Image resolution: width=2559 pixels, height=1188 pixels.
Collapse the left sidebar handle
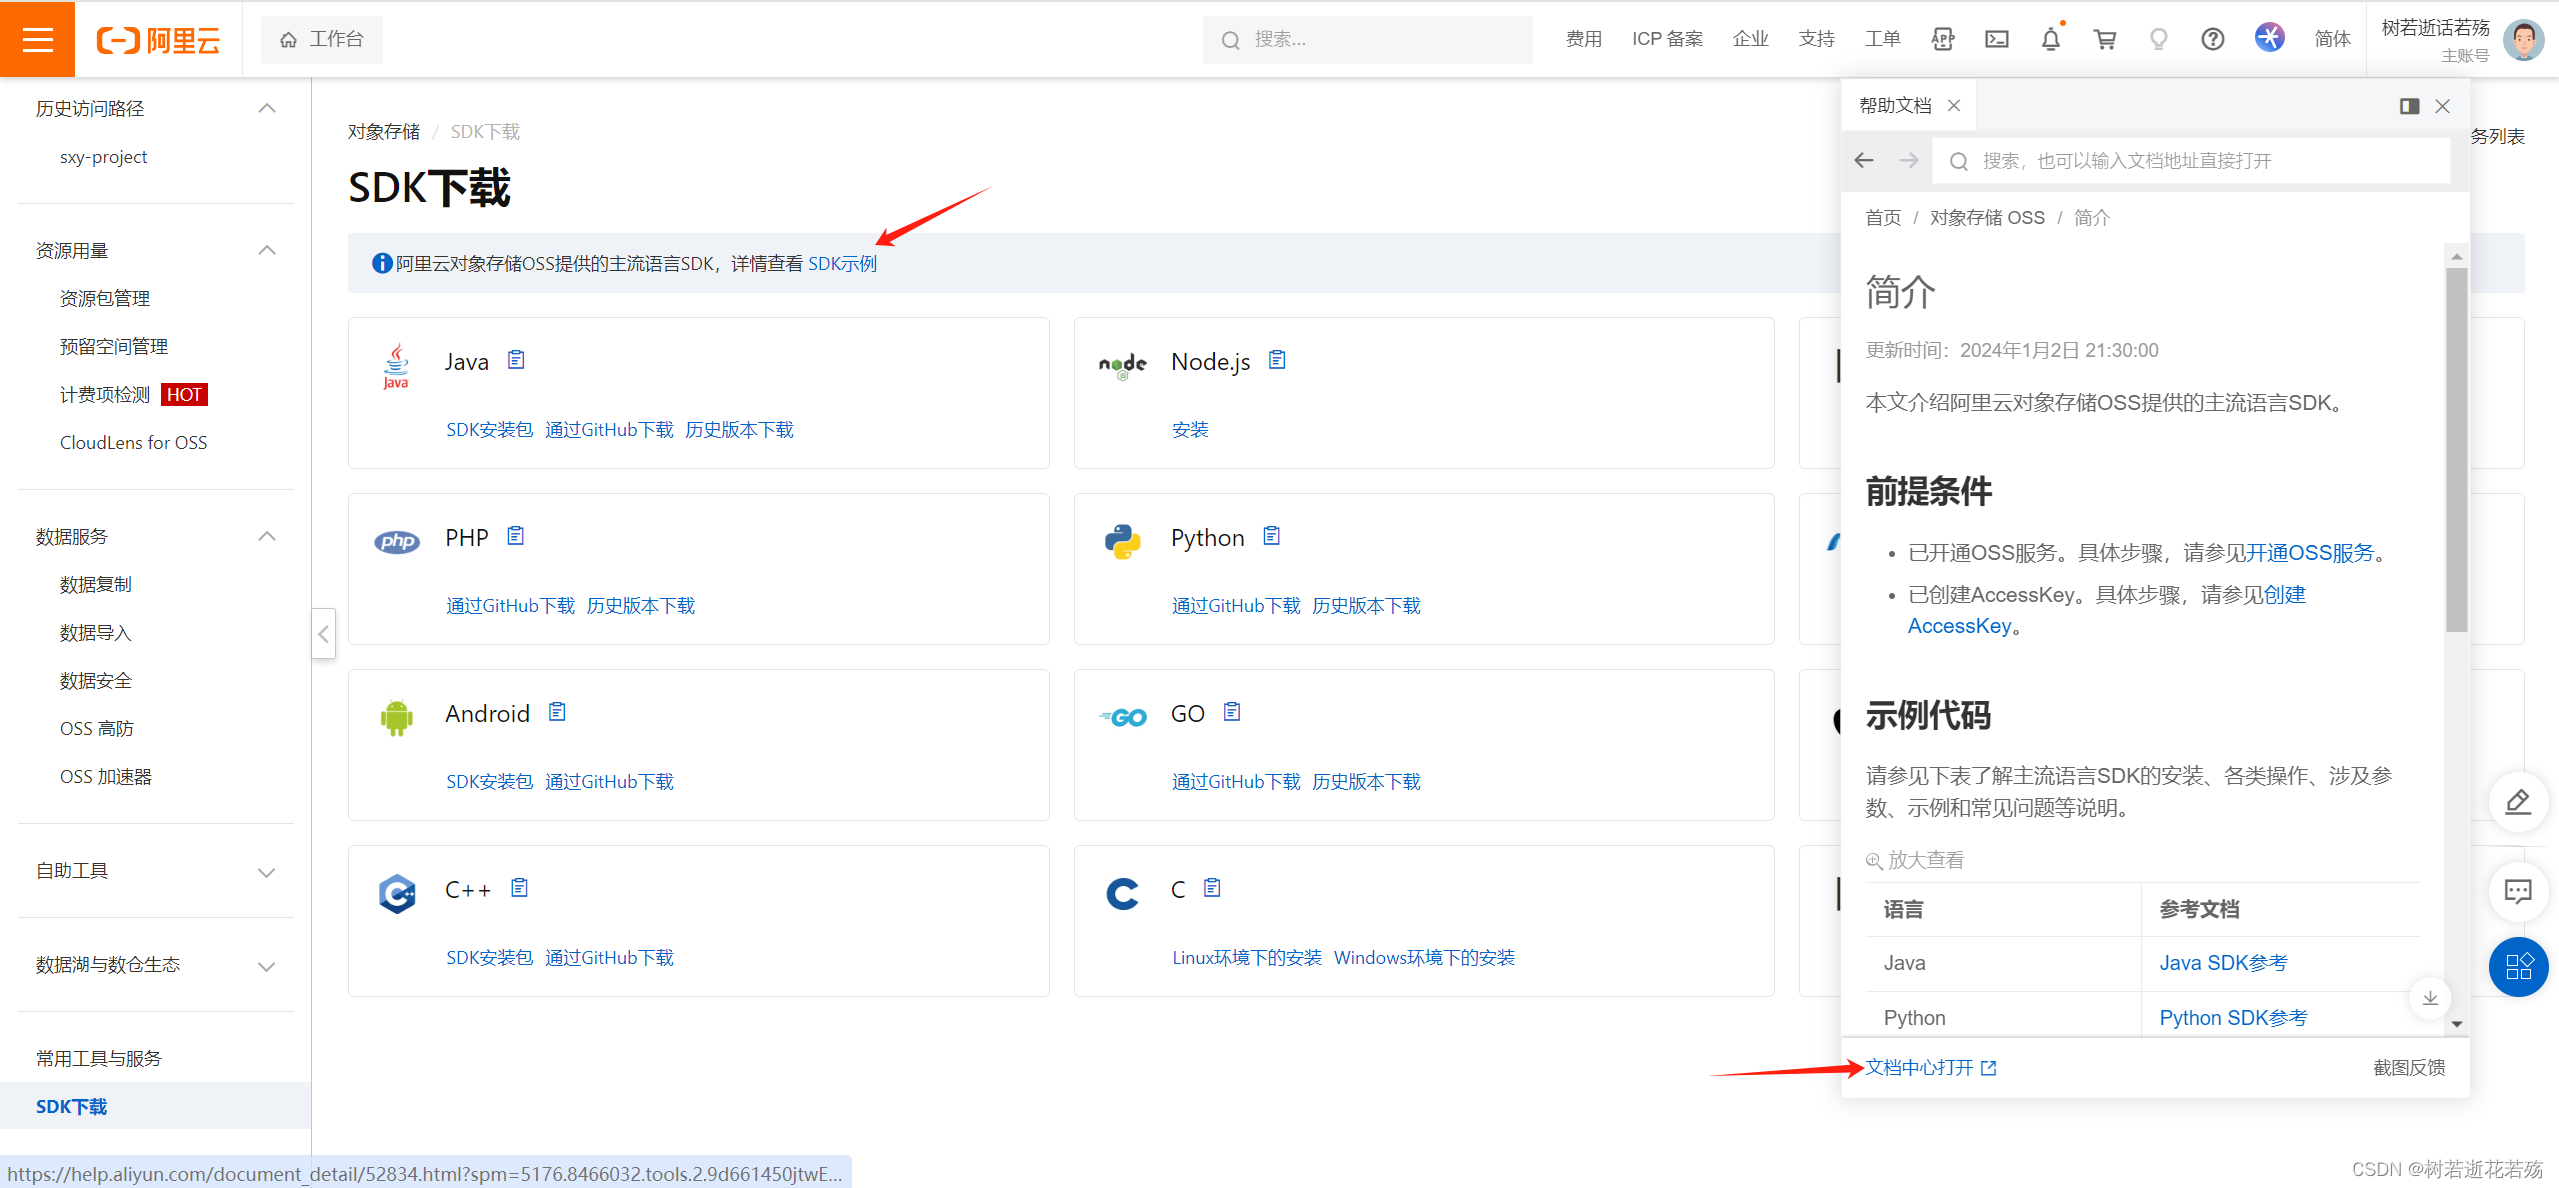click(x=323, y=634)
